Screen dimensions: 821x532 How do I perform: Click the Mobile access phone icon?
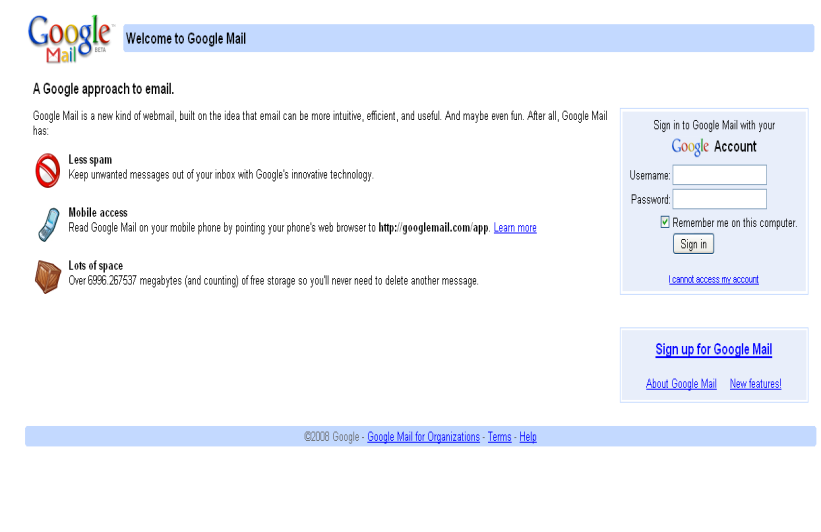point(49,225)
